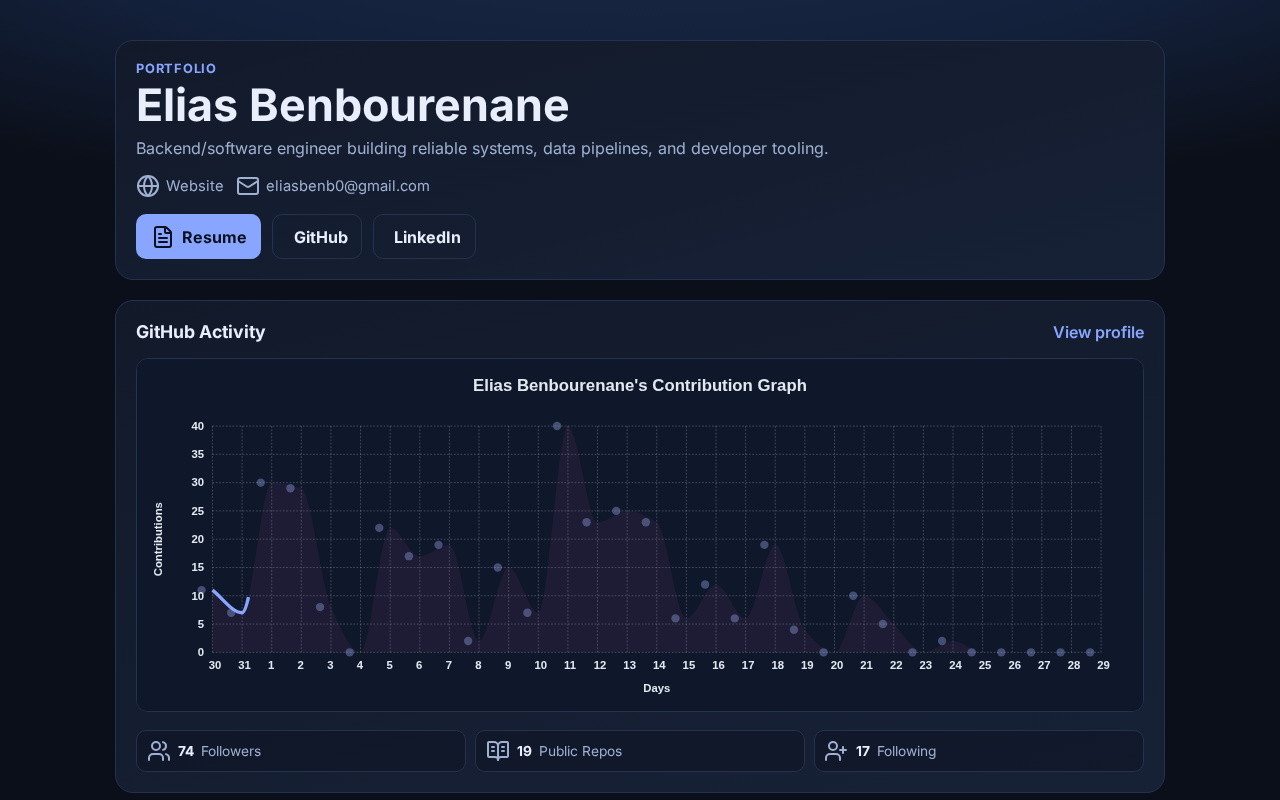This screenshot has height=800, width=1280.
Task: Open the Website link text
Action: [195, 186]
